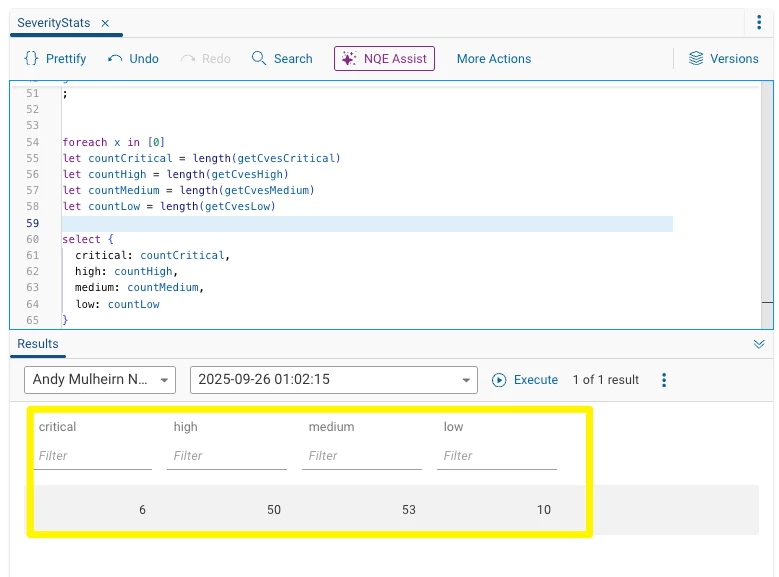Click the highlighted empty line 59
The image size is (779, 577).
coord(367,224)
